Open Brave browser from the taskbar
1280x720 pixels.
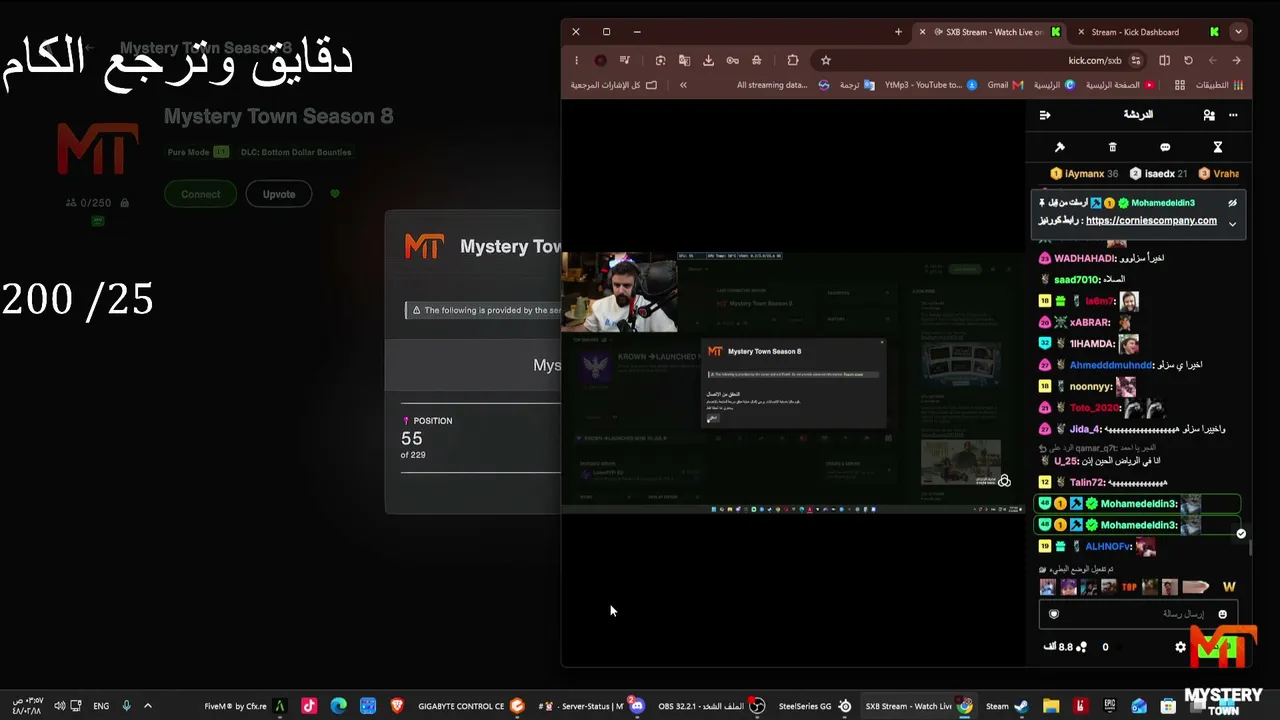(397, 706)
